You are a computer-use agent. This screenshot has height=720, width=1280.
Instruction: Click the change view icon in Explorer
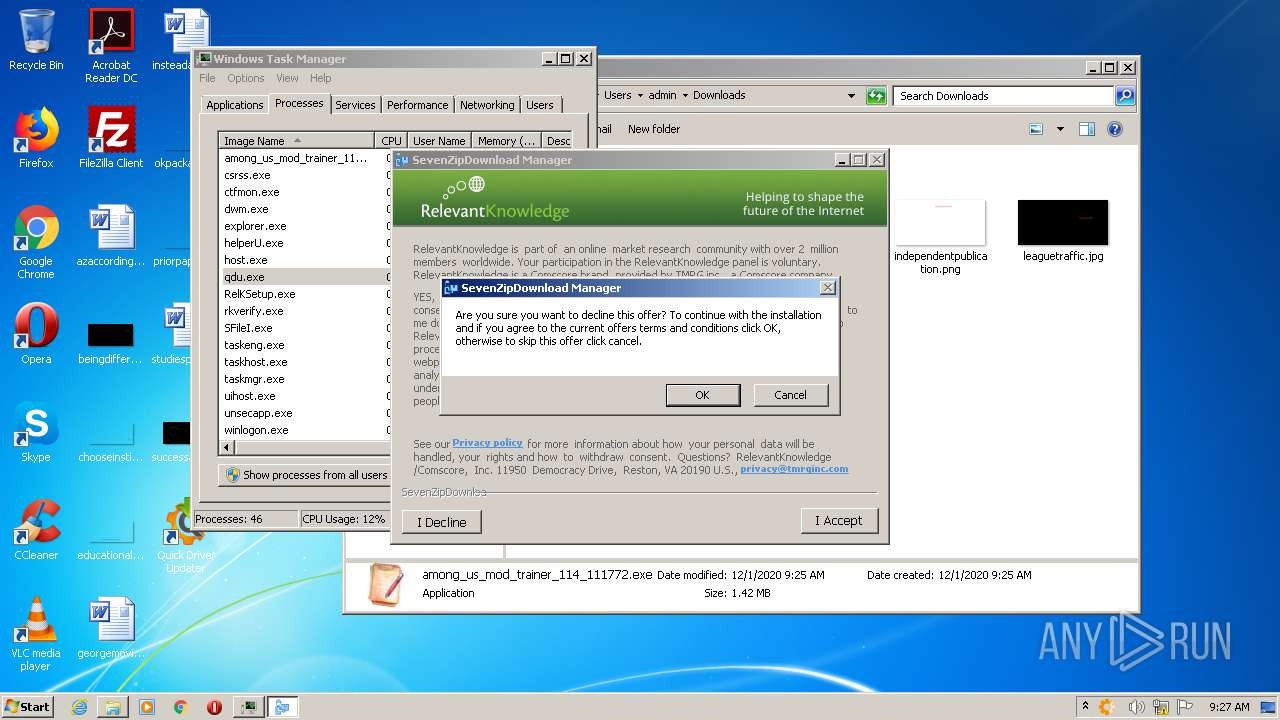tap(1036, 129)
